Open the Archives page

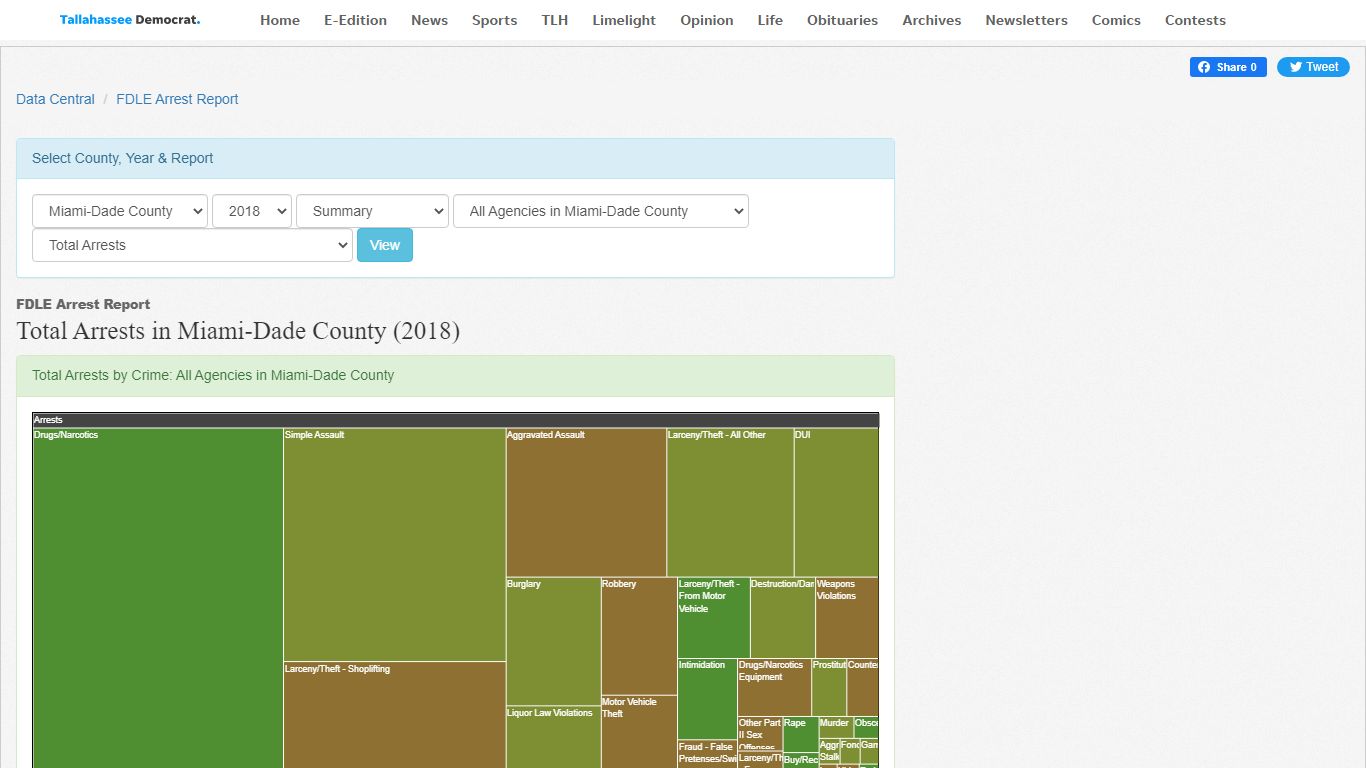[x=932, y=20]
